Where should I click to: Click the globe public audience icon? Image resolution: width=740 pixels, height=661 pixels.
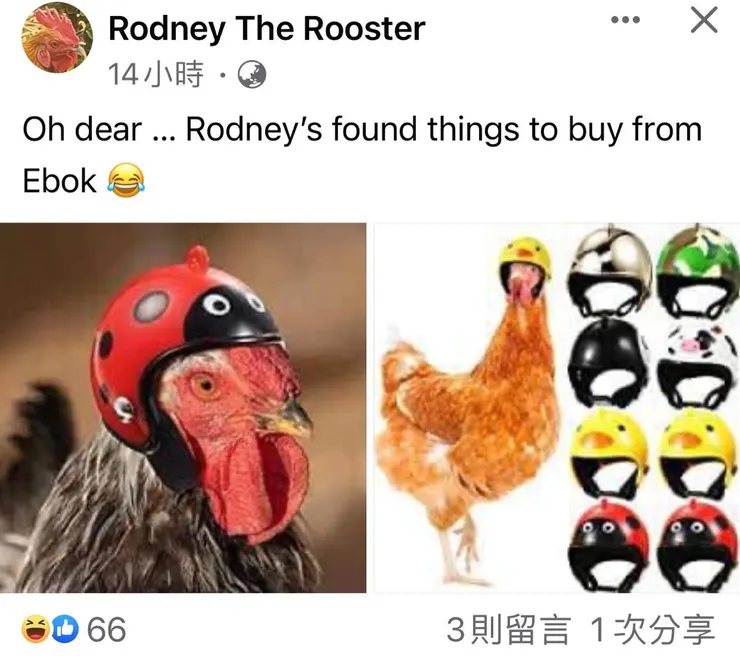pyautogui.click(x=252, y=75)
